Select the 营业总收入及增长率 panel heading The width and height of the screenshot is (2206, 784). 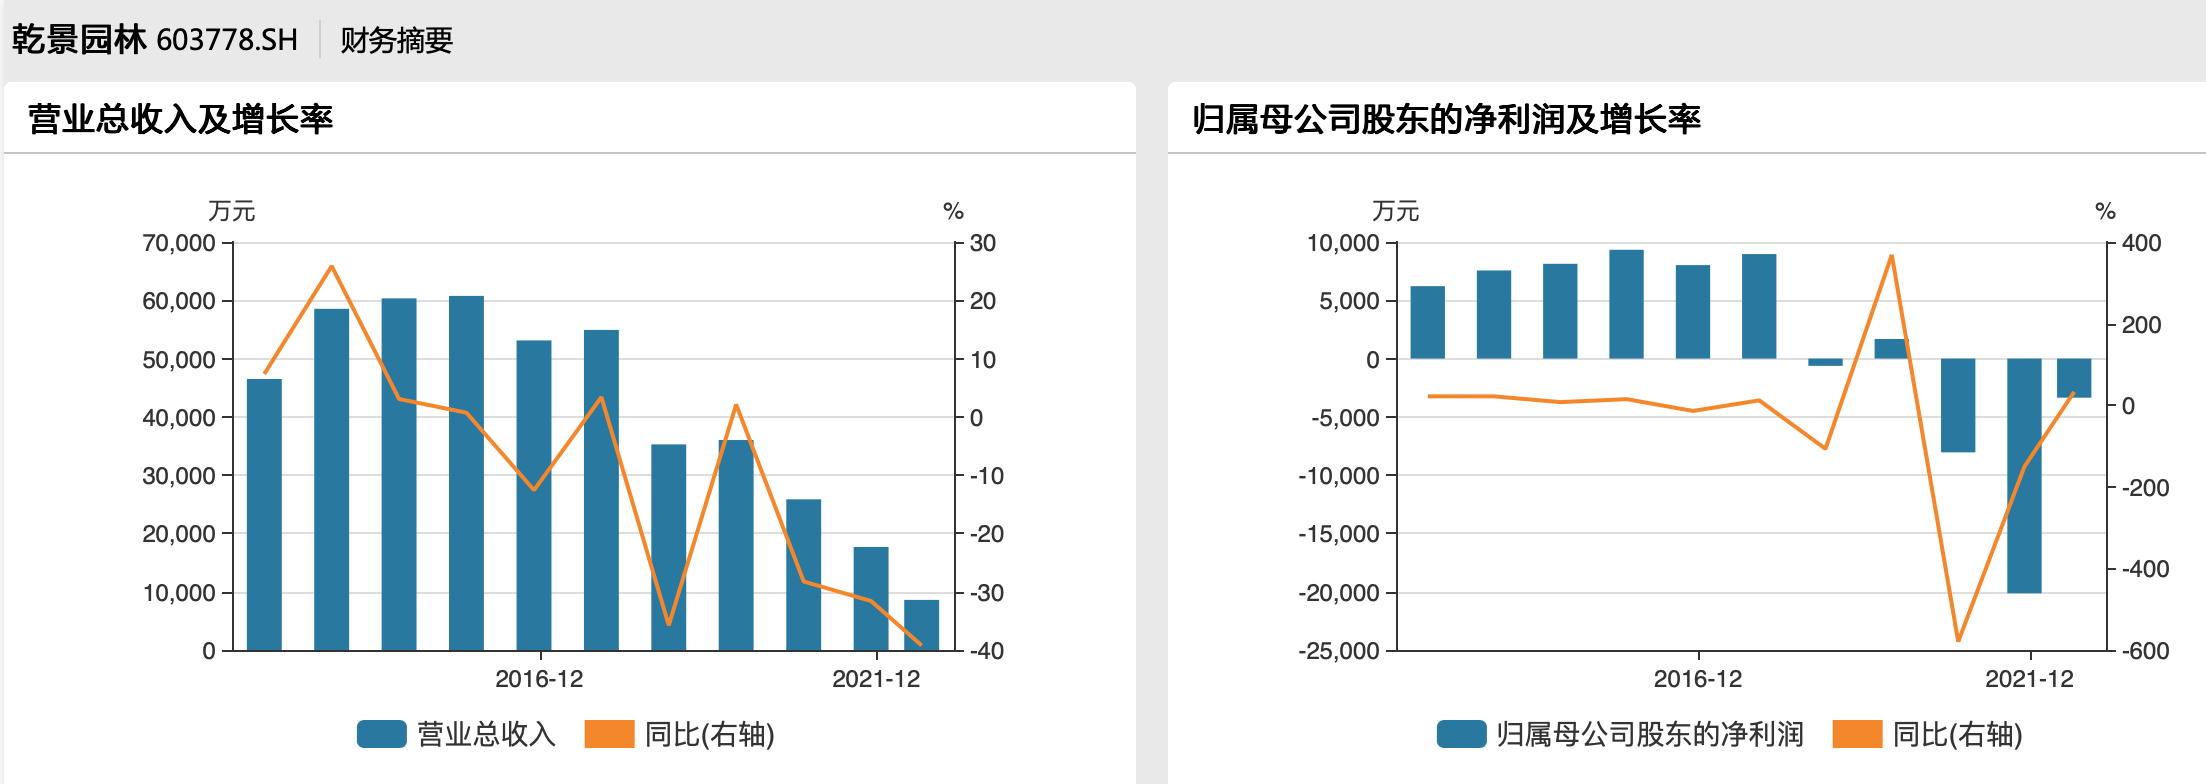coord(180,119)
